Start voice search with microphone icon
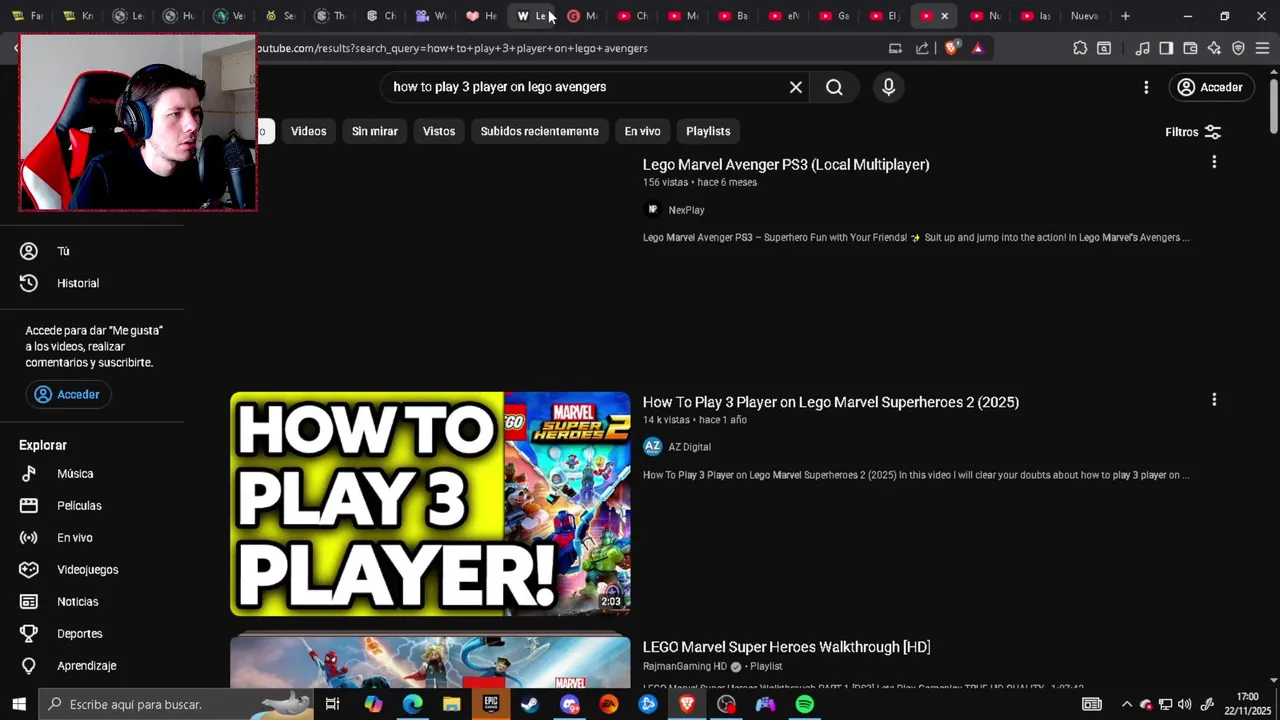Viewport: 1280px width, 720px height. (888, 87)
